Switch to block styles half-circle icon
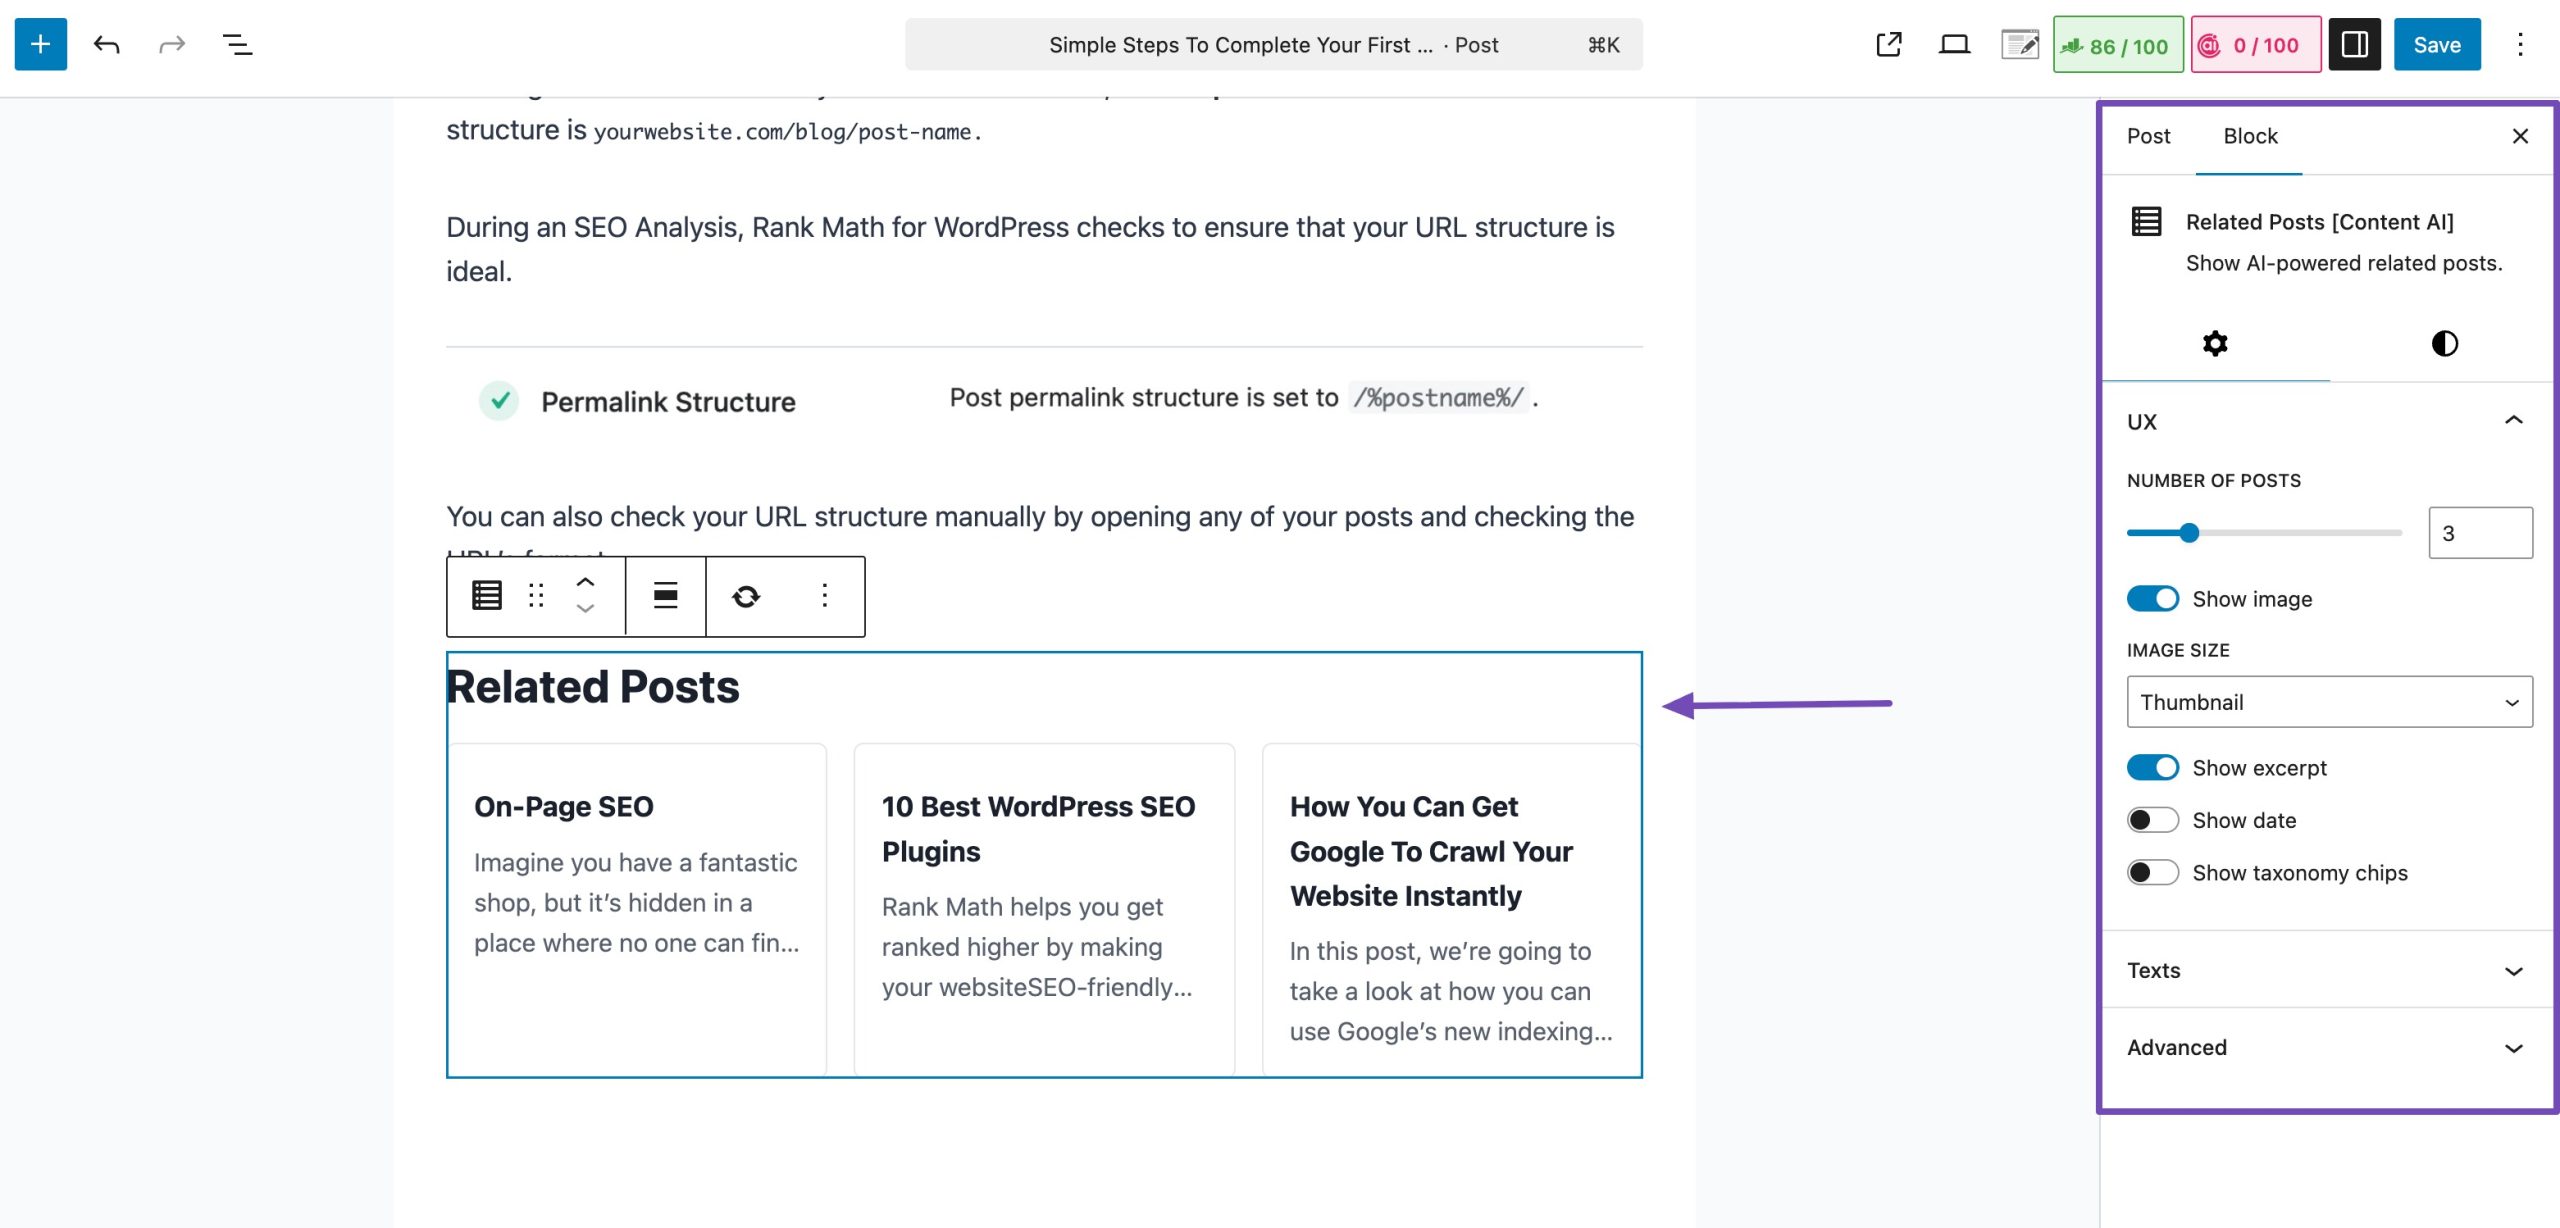 2444,343
